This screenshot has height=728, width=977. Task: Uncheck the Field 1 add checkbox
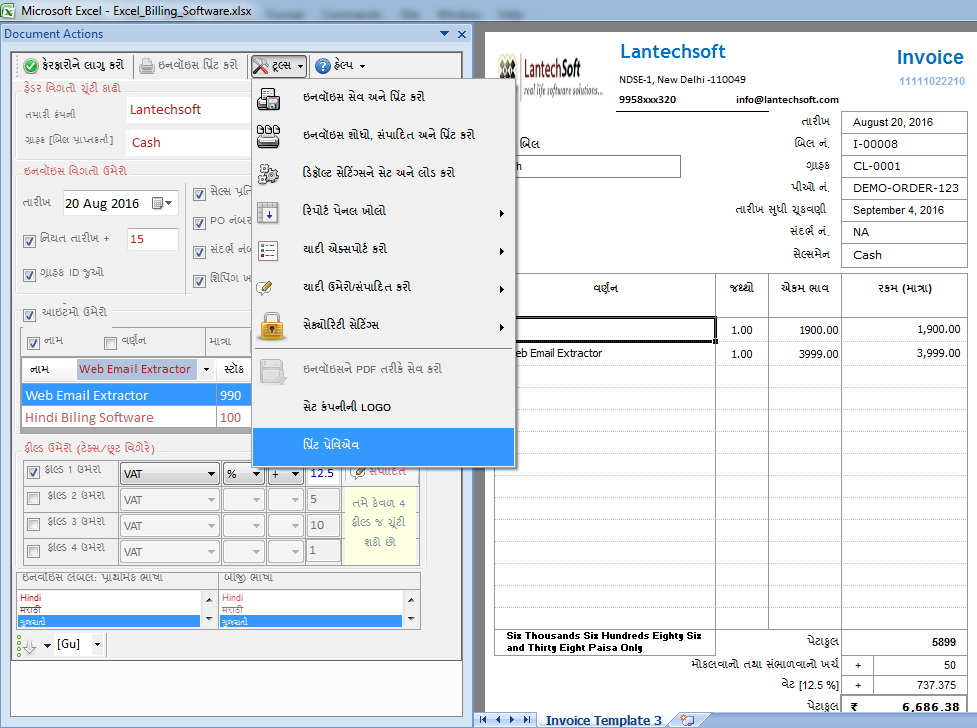pyautogui.click(x=34, y=472)
